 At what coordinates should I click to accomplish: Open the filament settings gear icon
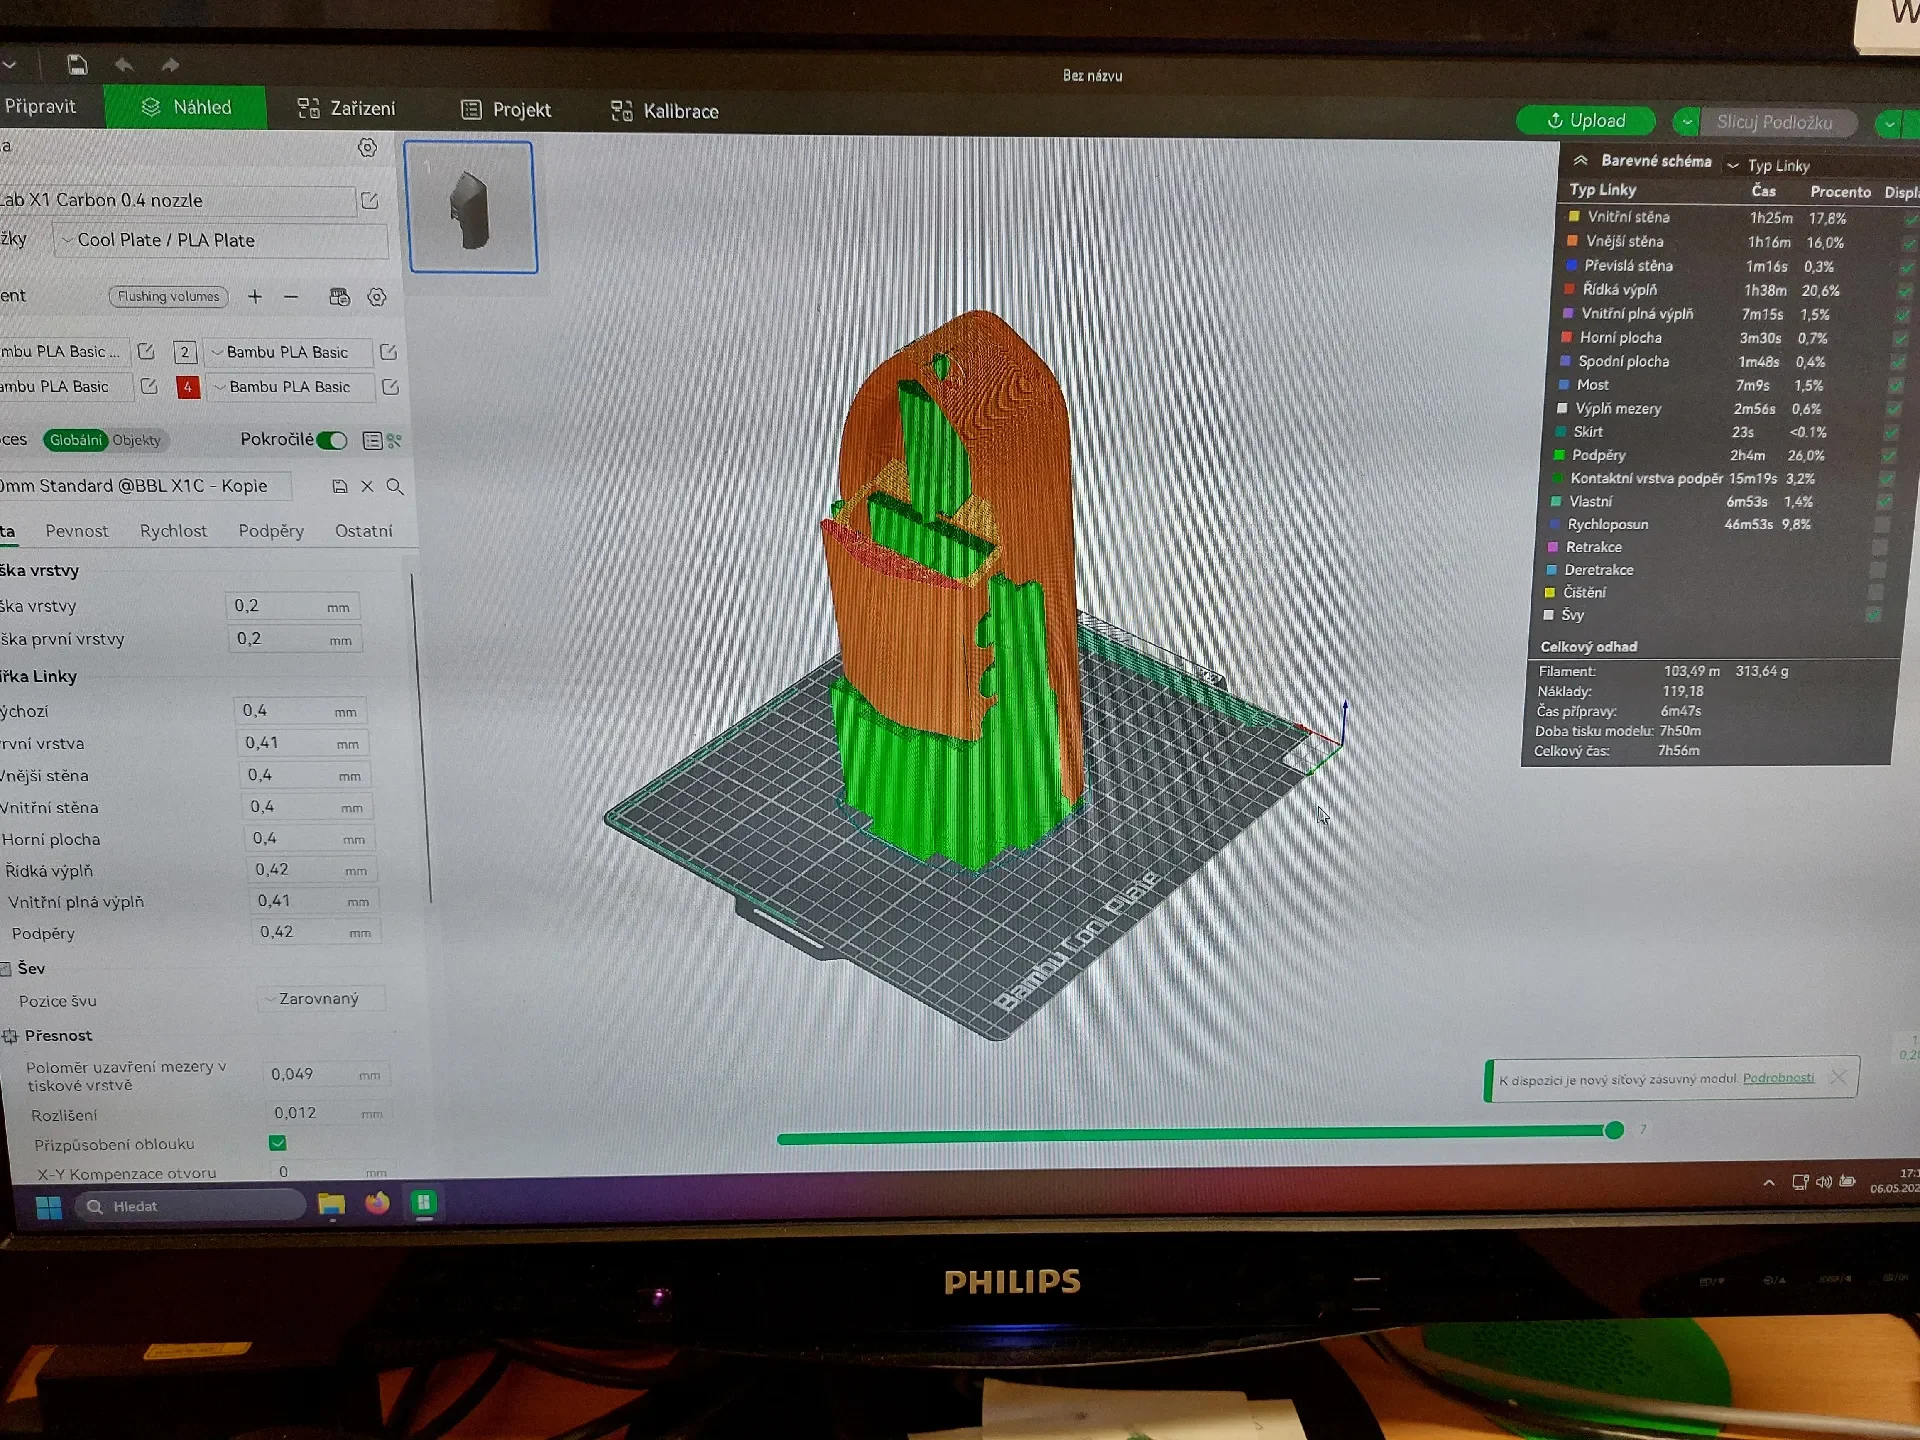point(377,297)
